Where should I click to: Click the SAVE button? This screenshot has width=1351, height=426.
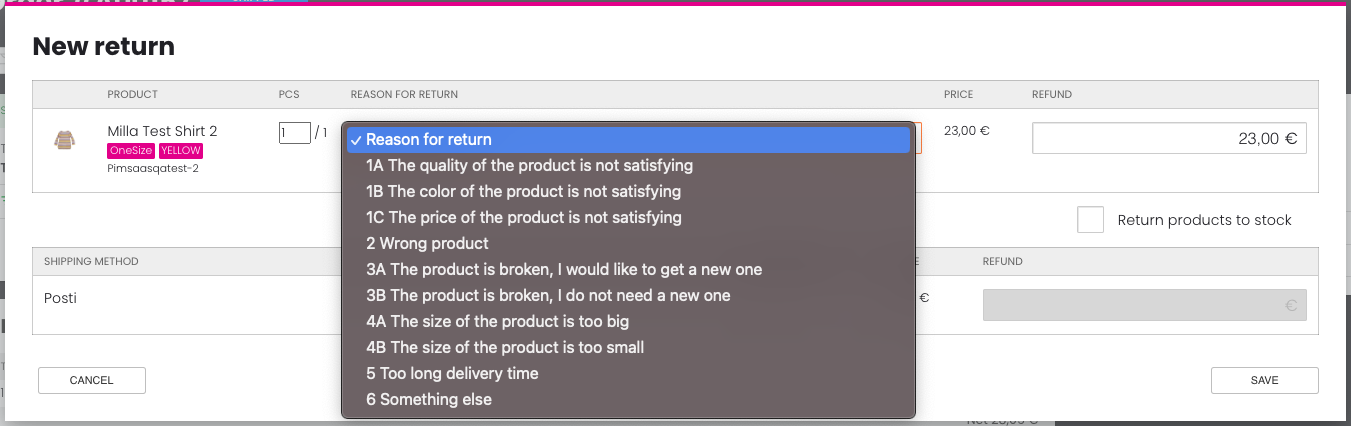click(1264, 380)
